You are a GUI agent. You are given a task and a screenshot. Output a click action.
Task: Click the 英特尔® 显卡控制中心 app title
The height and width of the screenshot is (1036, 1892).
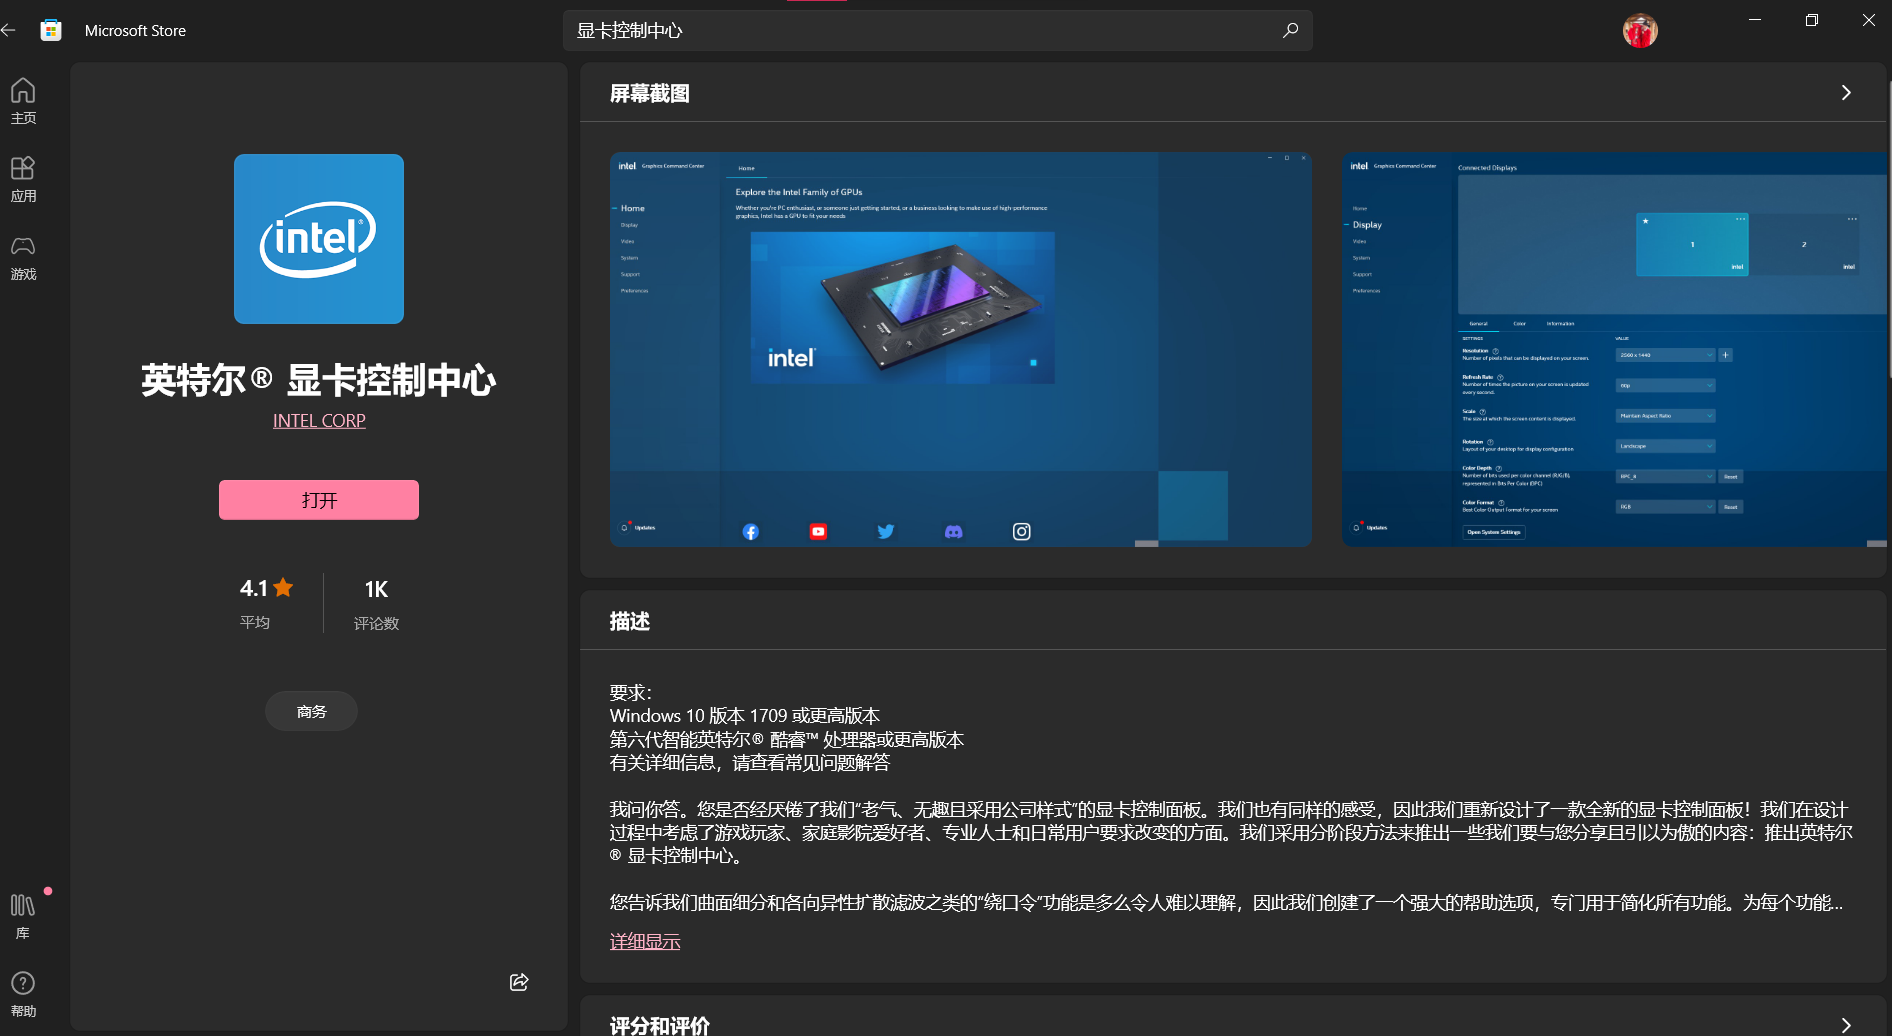point(319,380)
